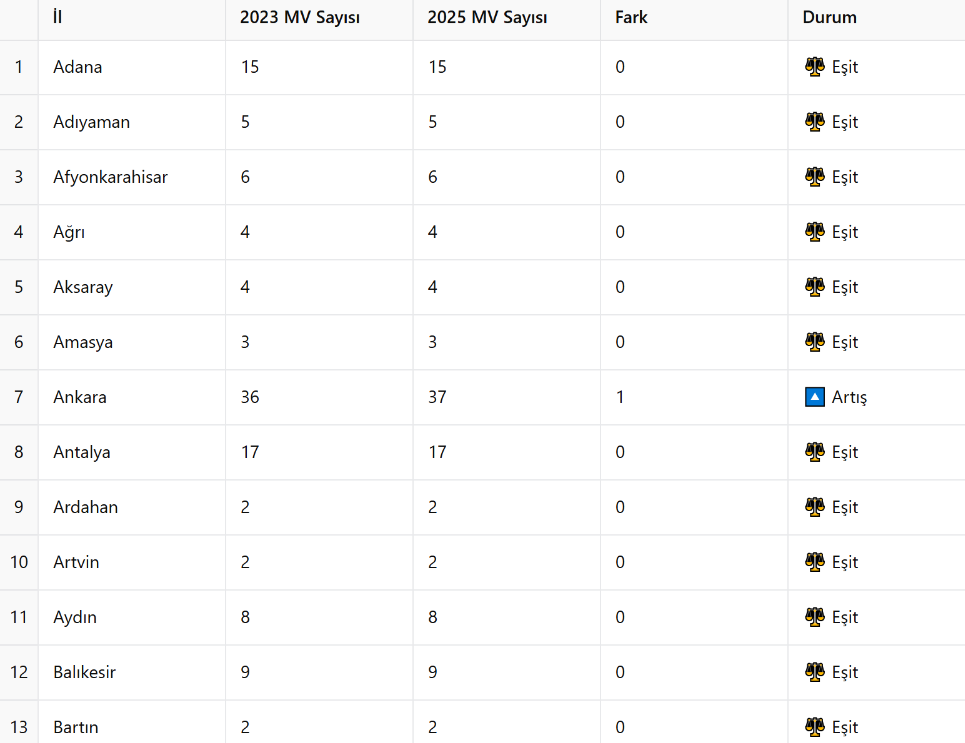Click the blue Artış arrow icon for Ankara
The image size is (965, 743).
[x=814, y=397]
